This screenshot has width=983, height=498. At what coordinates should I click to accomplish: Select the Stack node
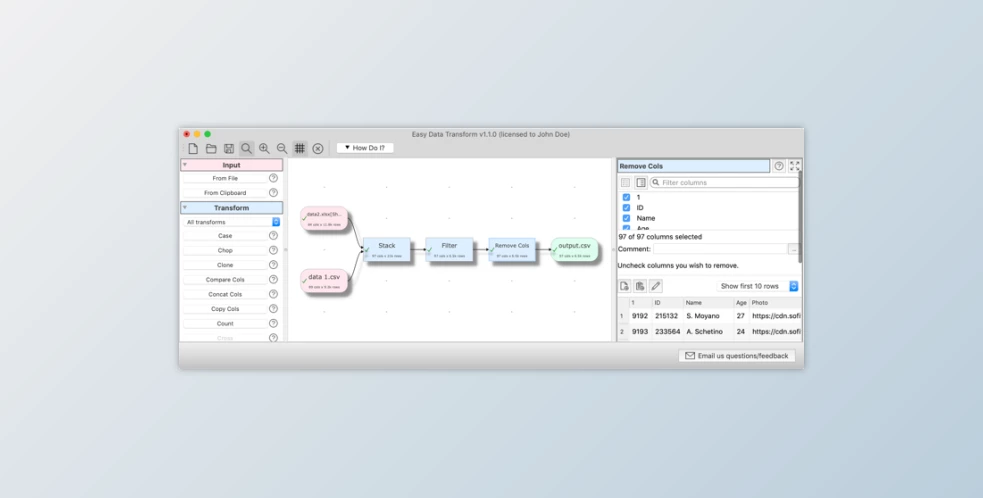coord(387,250)
